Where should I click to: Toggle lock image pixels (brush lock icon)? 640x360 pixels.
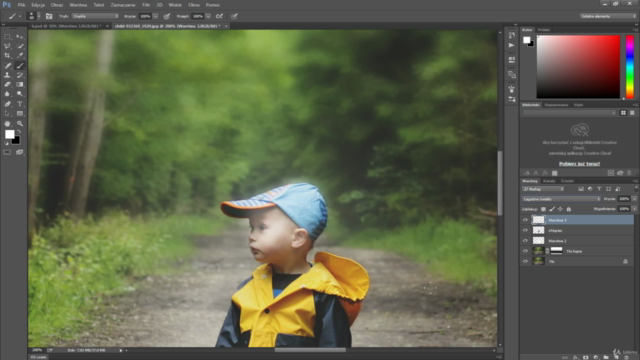tap(552, 209)
